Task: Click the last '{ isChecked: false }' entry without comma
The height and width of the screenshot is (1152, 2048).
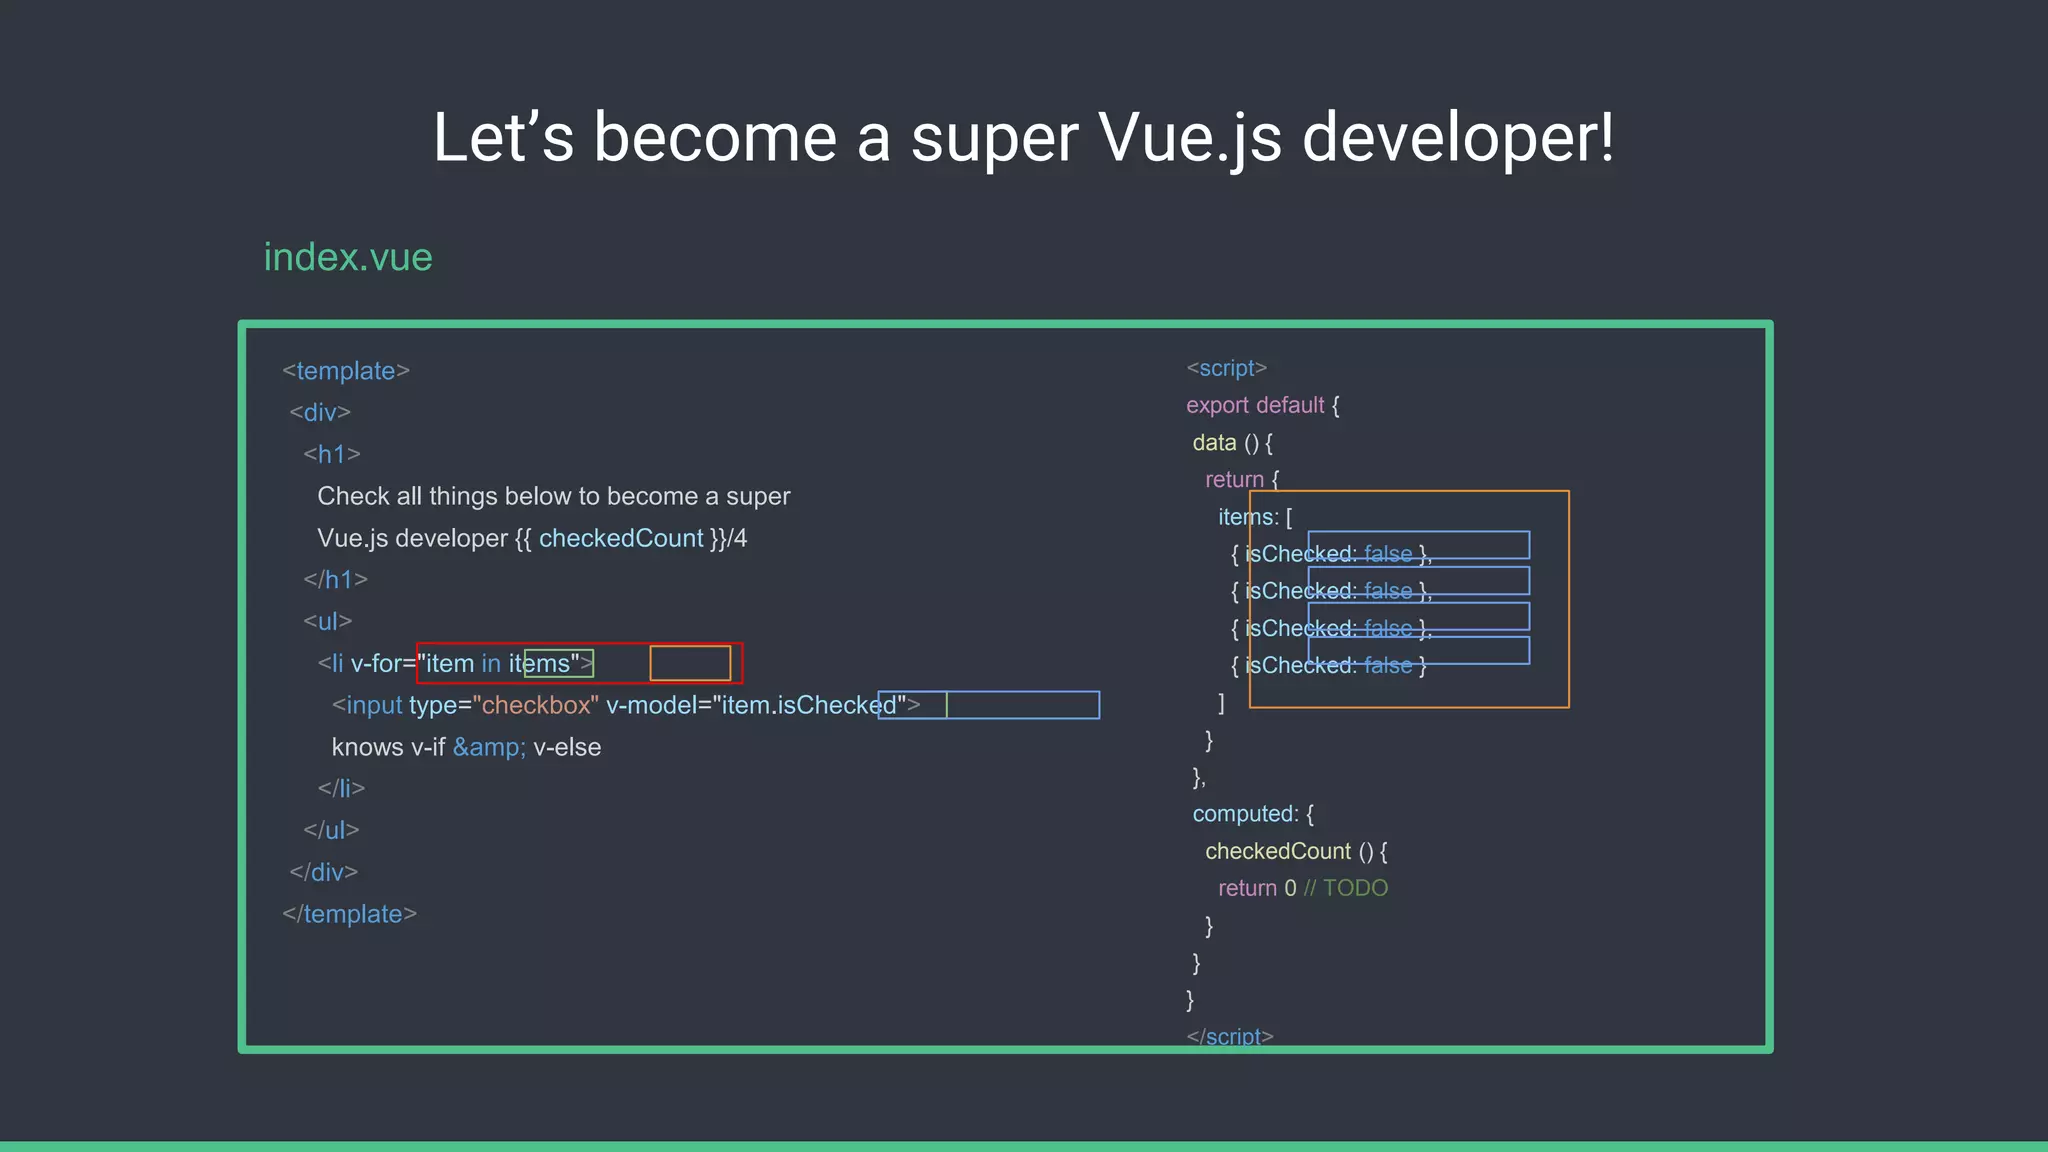Action: point(1329,665)
